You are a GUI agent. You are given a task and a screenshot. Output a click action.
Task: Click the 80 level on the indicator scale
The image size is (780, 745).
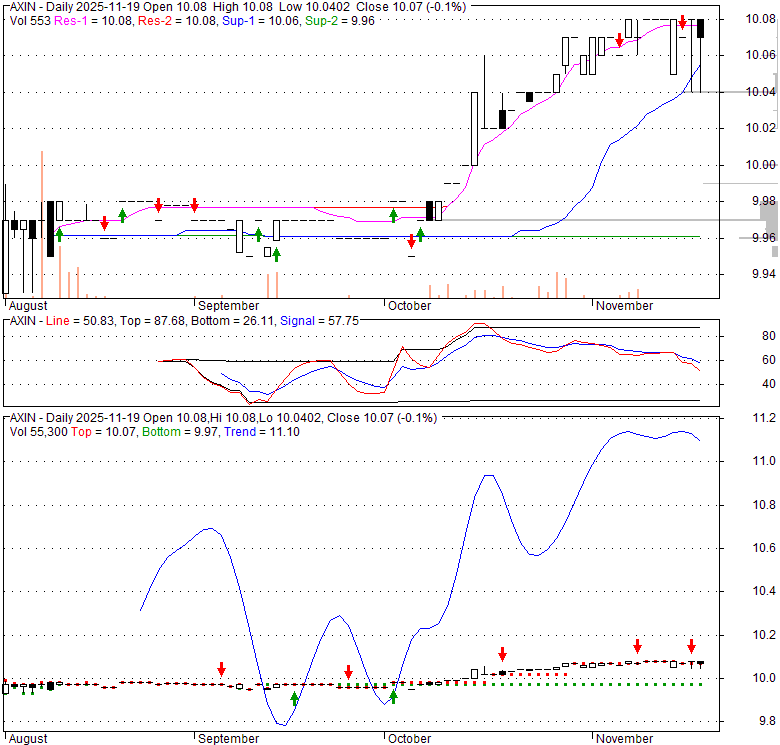[x=741, y=336]
